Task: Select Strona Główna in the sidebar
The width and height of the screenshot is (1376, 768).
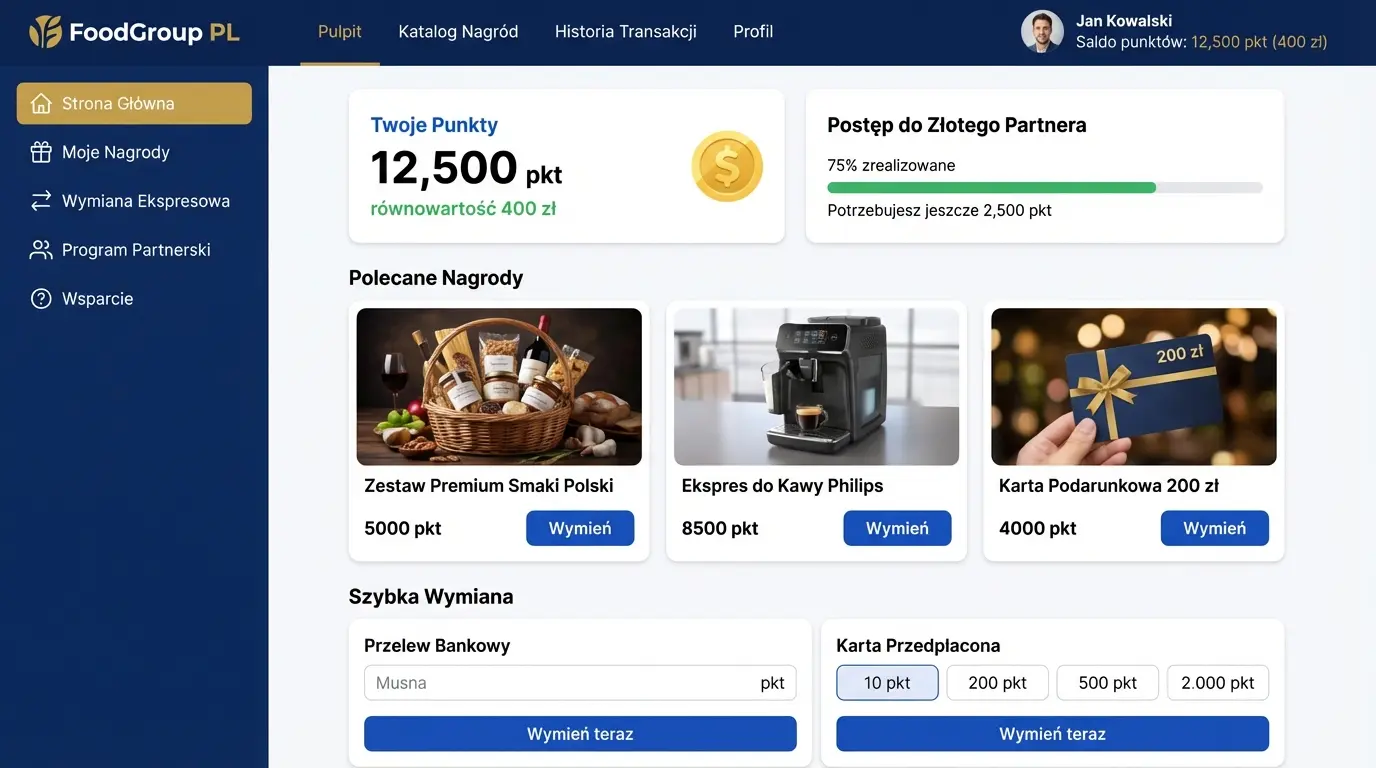Action: (x=134, y=103)
